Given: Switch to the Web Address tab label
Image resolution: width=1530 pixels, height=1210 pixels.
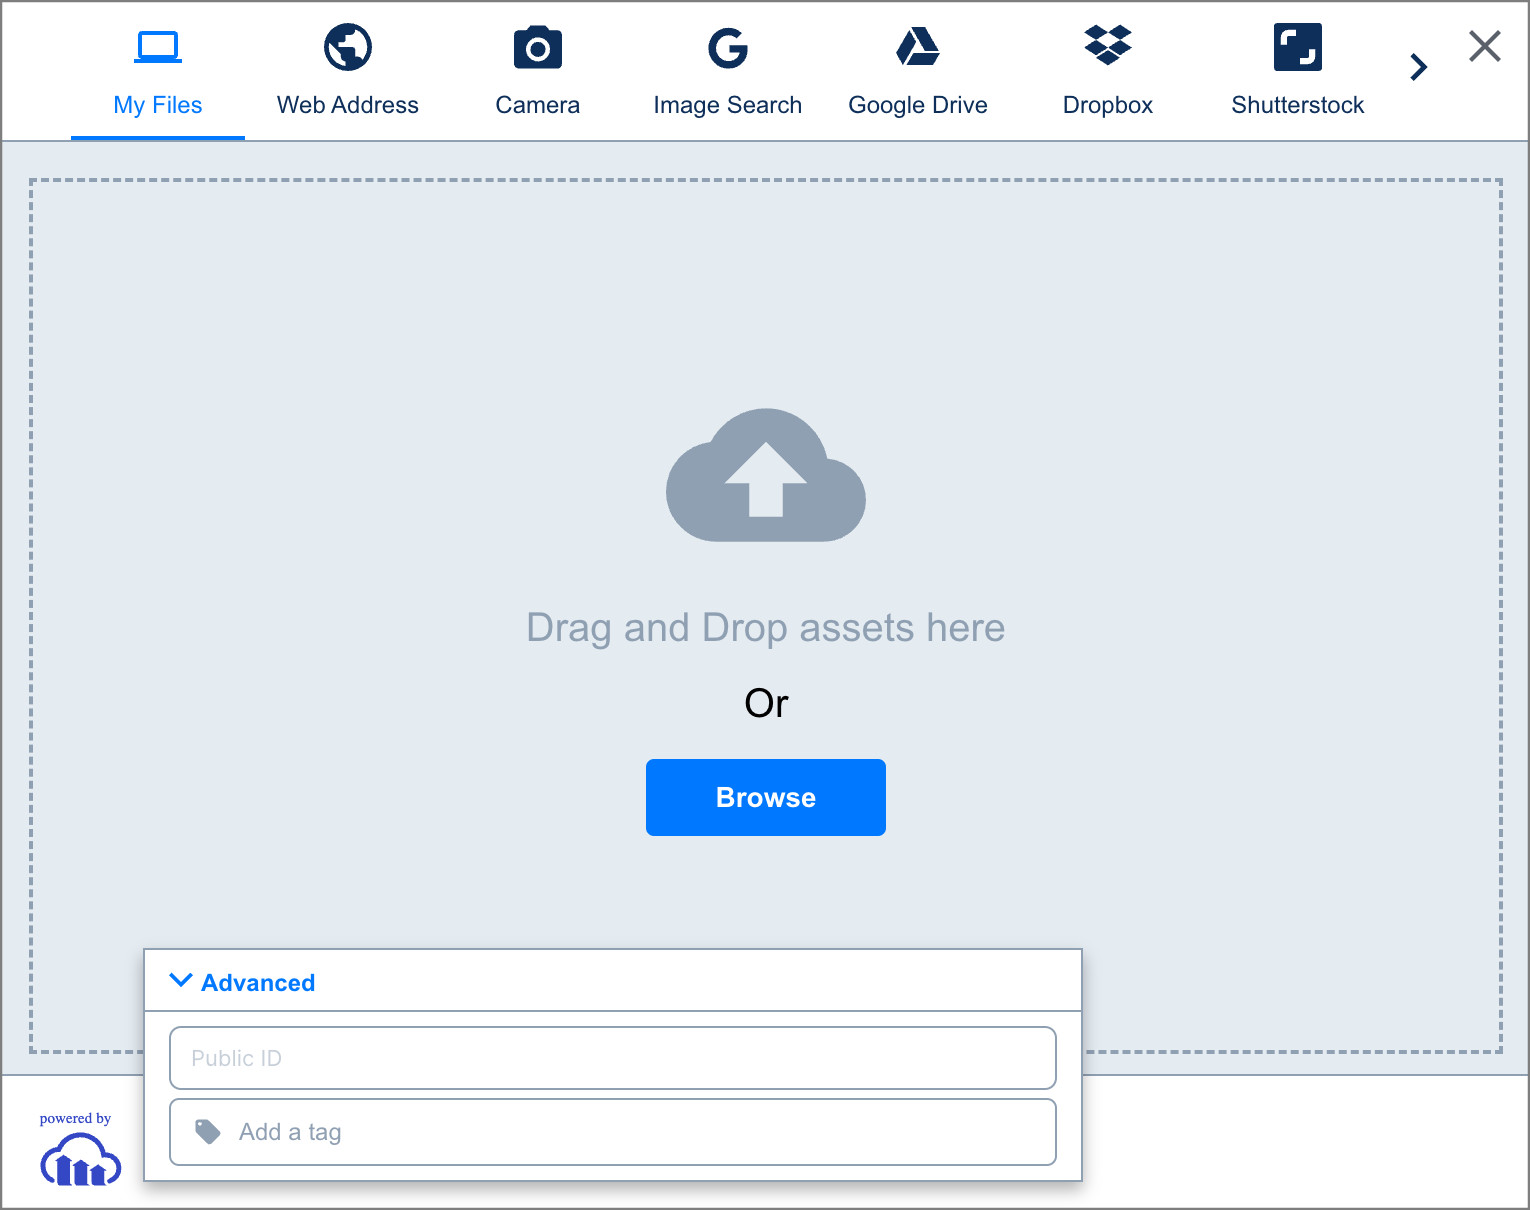Looking at the screenshot, I should pyautogui.click(x=348, y=105).
